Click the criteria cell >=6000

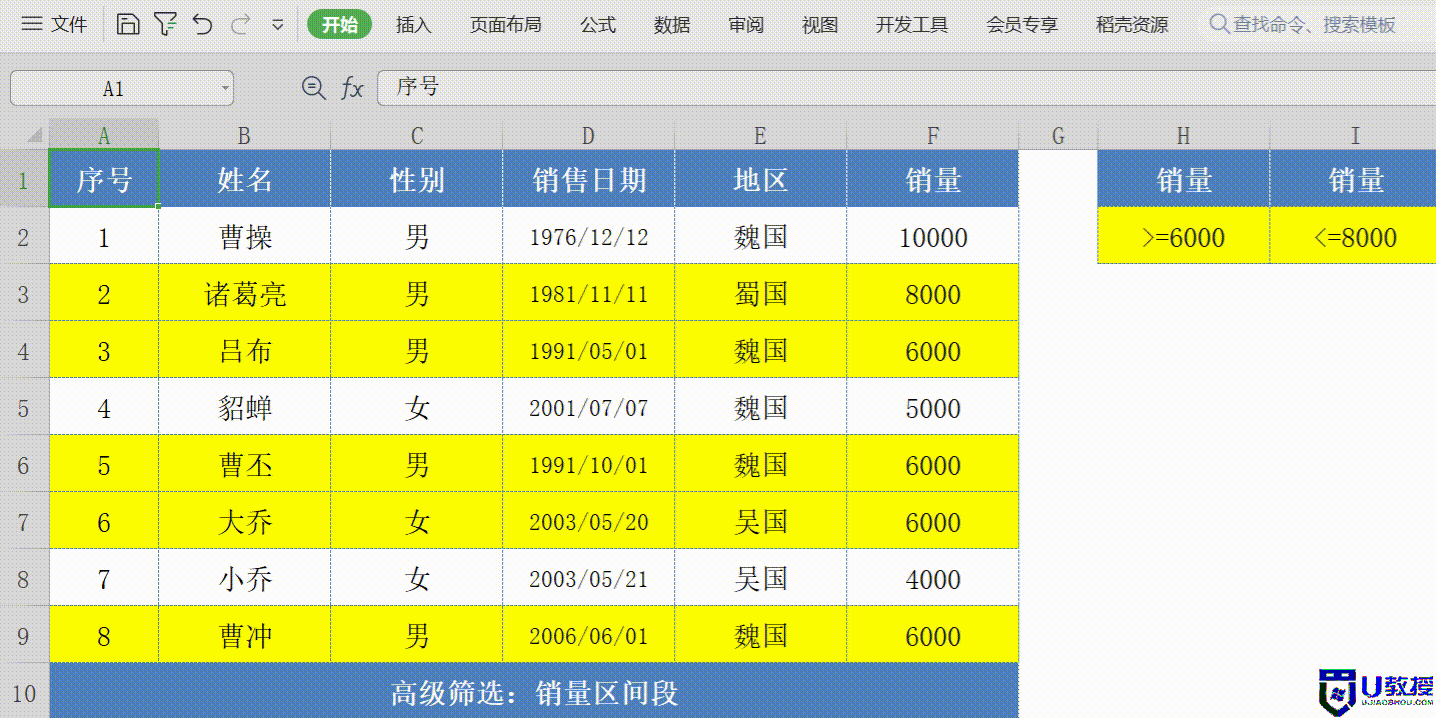point(1184,237)
